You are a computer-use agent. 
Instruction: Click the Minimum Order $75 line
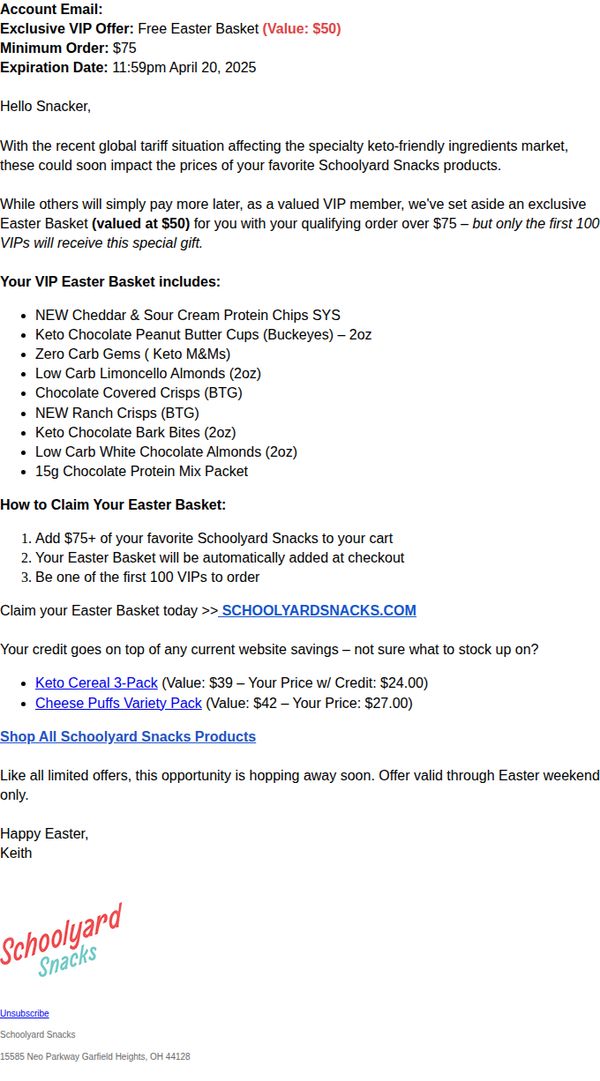click(x=68, y=48)
